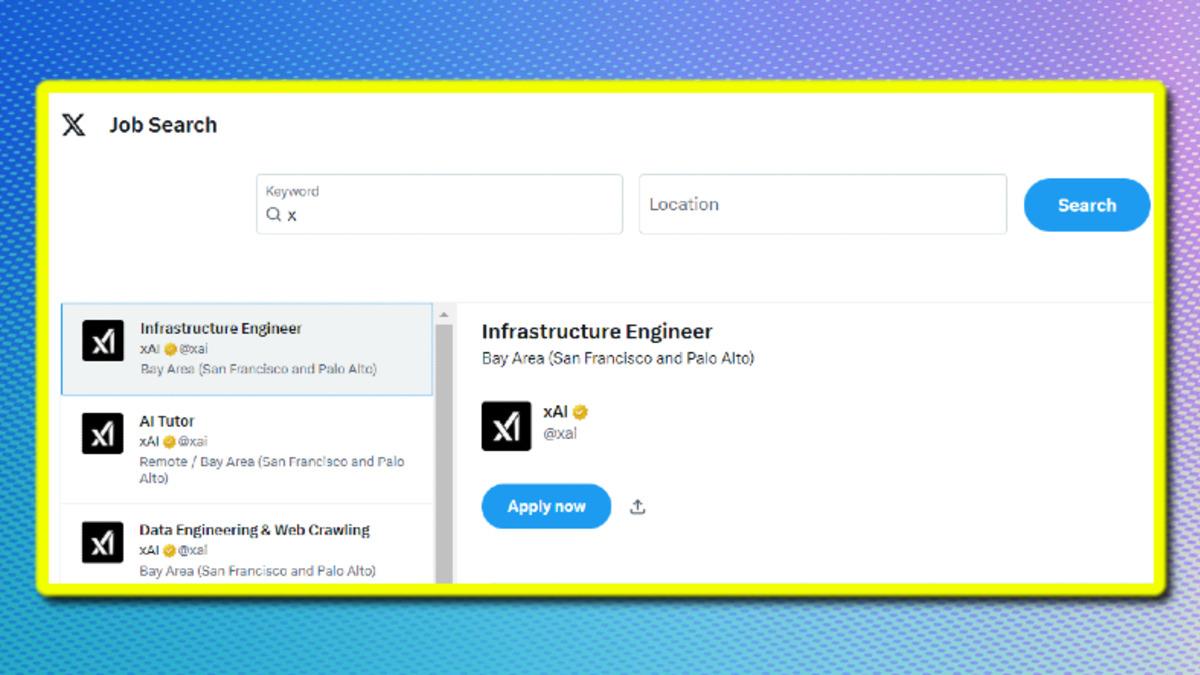Image resolution: width=1200 pixels, height=675 pixels.
Task: Focus the Location input field
Action: tap(822, 205)
